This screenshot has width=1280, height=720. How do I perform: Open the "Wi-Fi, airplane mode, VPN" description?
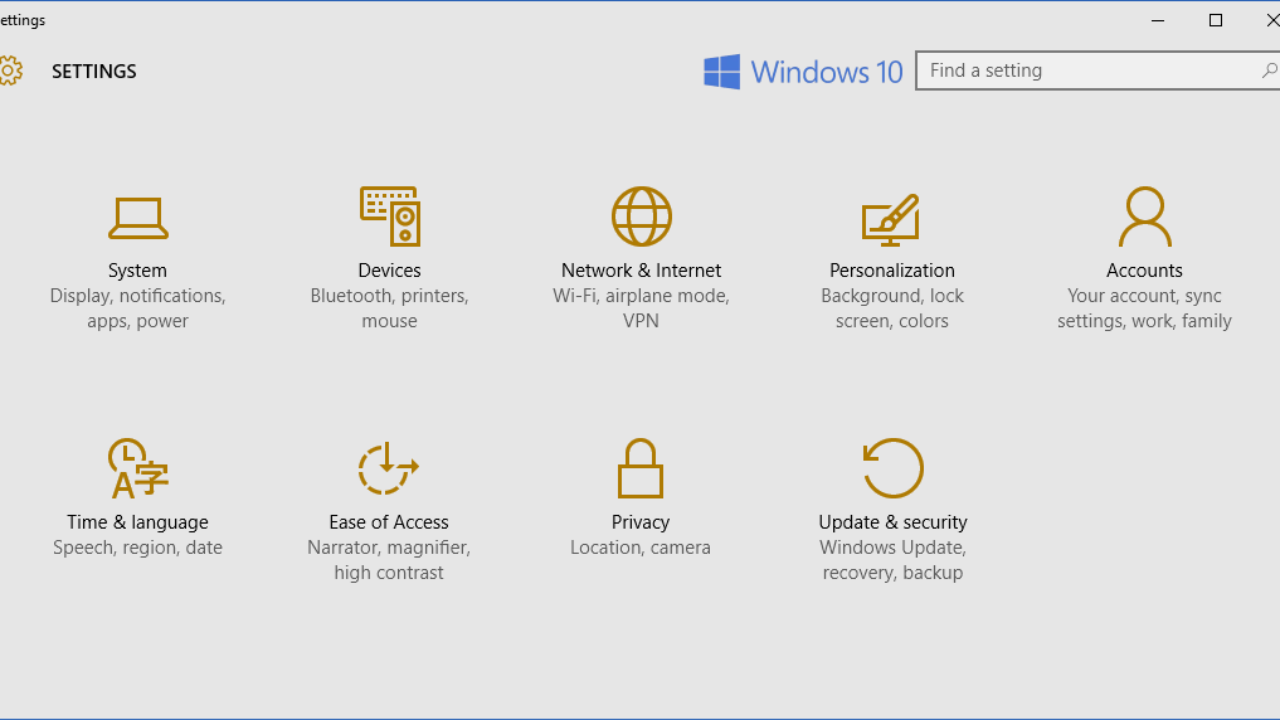[x=641, y=308]
